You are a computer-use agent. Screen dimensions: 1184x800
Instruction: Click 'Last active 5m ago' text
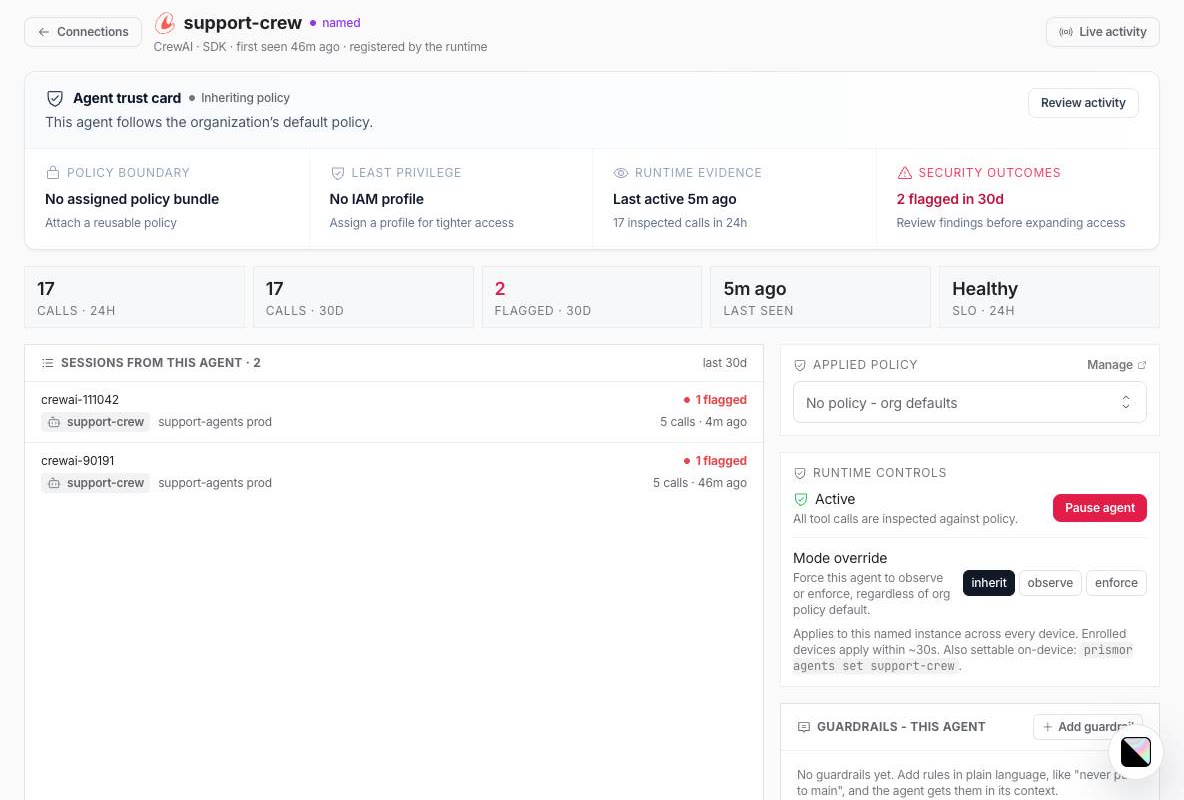pyautogui.click(x=674, y=199)
